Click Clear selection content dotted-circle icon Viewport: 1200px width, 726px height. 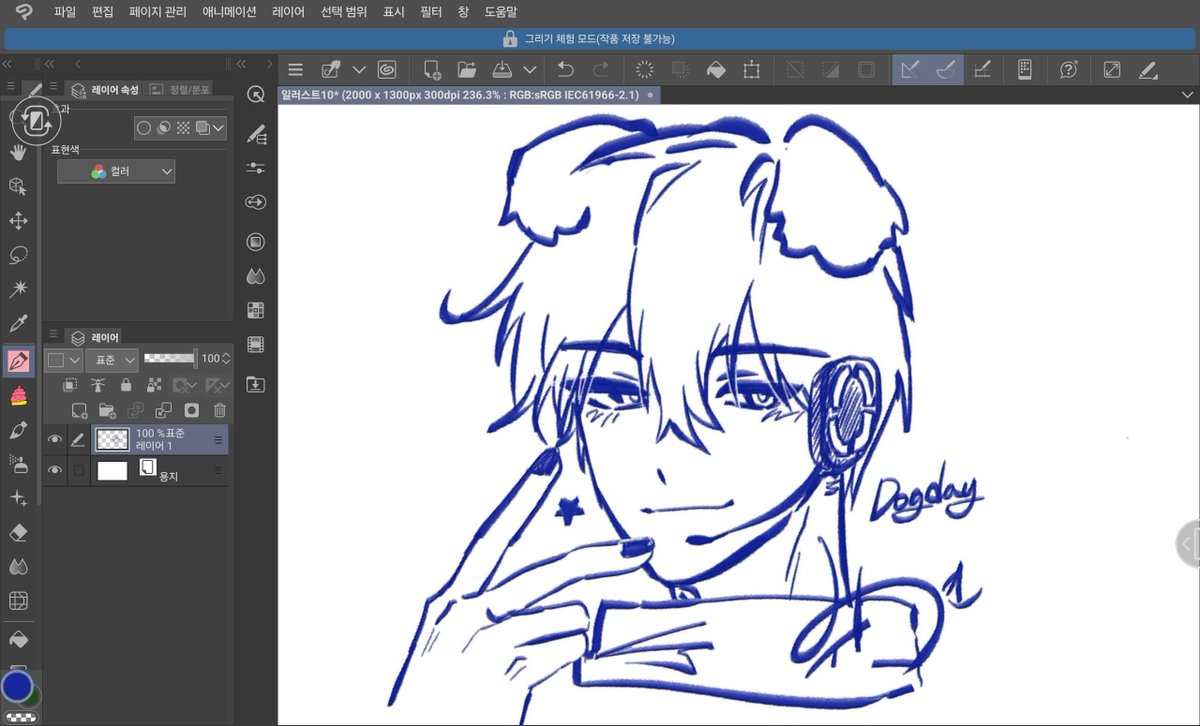click(x=645, y=70)
